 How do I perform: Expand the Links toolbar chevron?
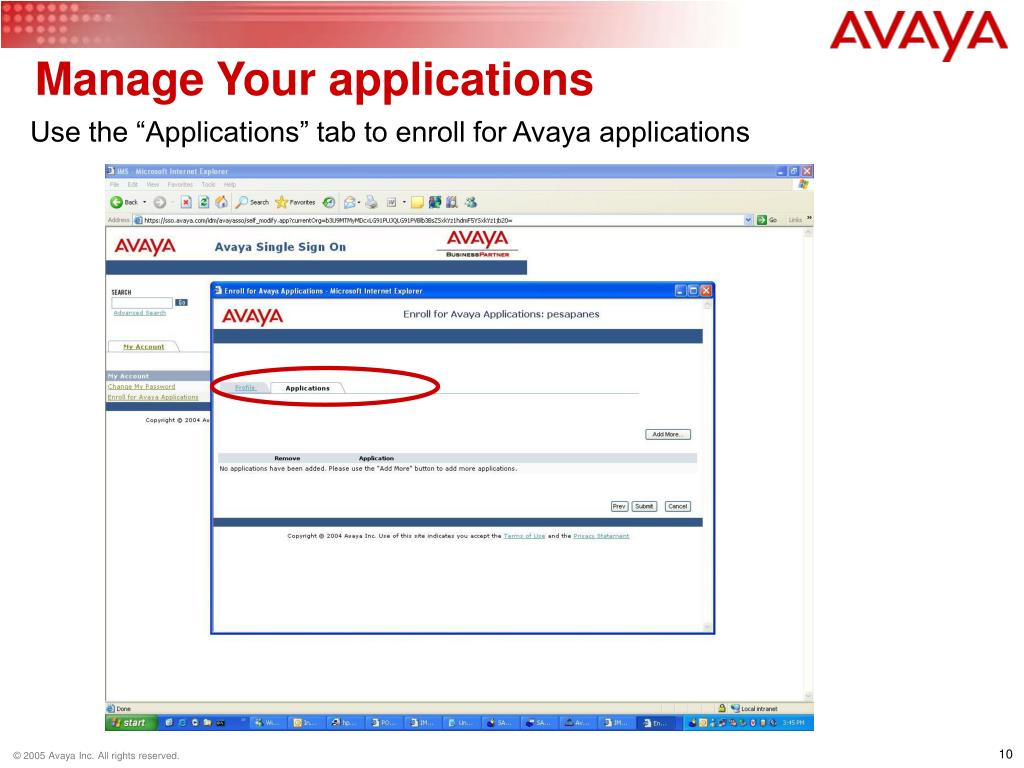coord(809,218)
